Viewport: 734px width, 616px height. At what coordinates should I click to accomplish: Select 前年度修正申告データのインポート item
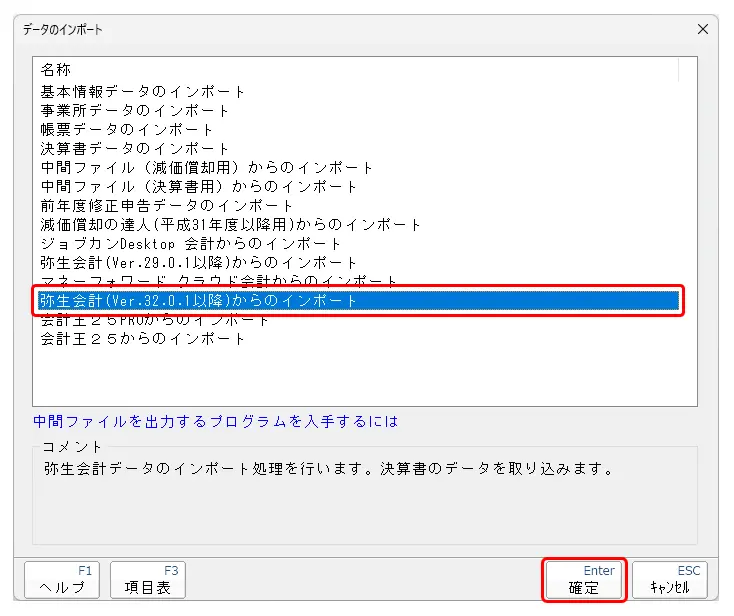[x=167, y=205]
